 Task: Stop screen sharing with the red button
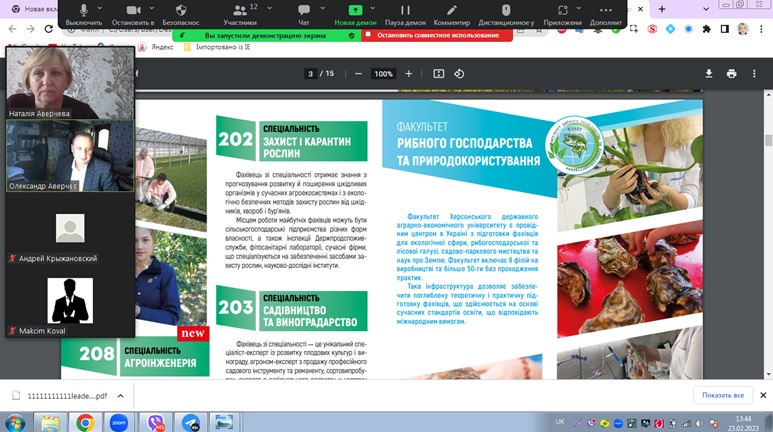pos(437,35)
